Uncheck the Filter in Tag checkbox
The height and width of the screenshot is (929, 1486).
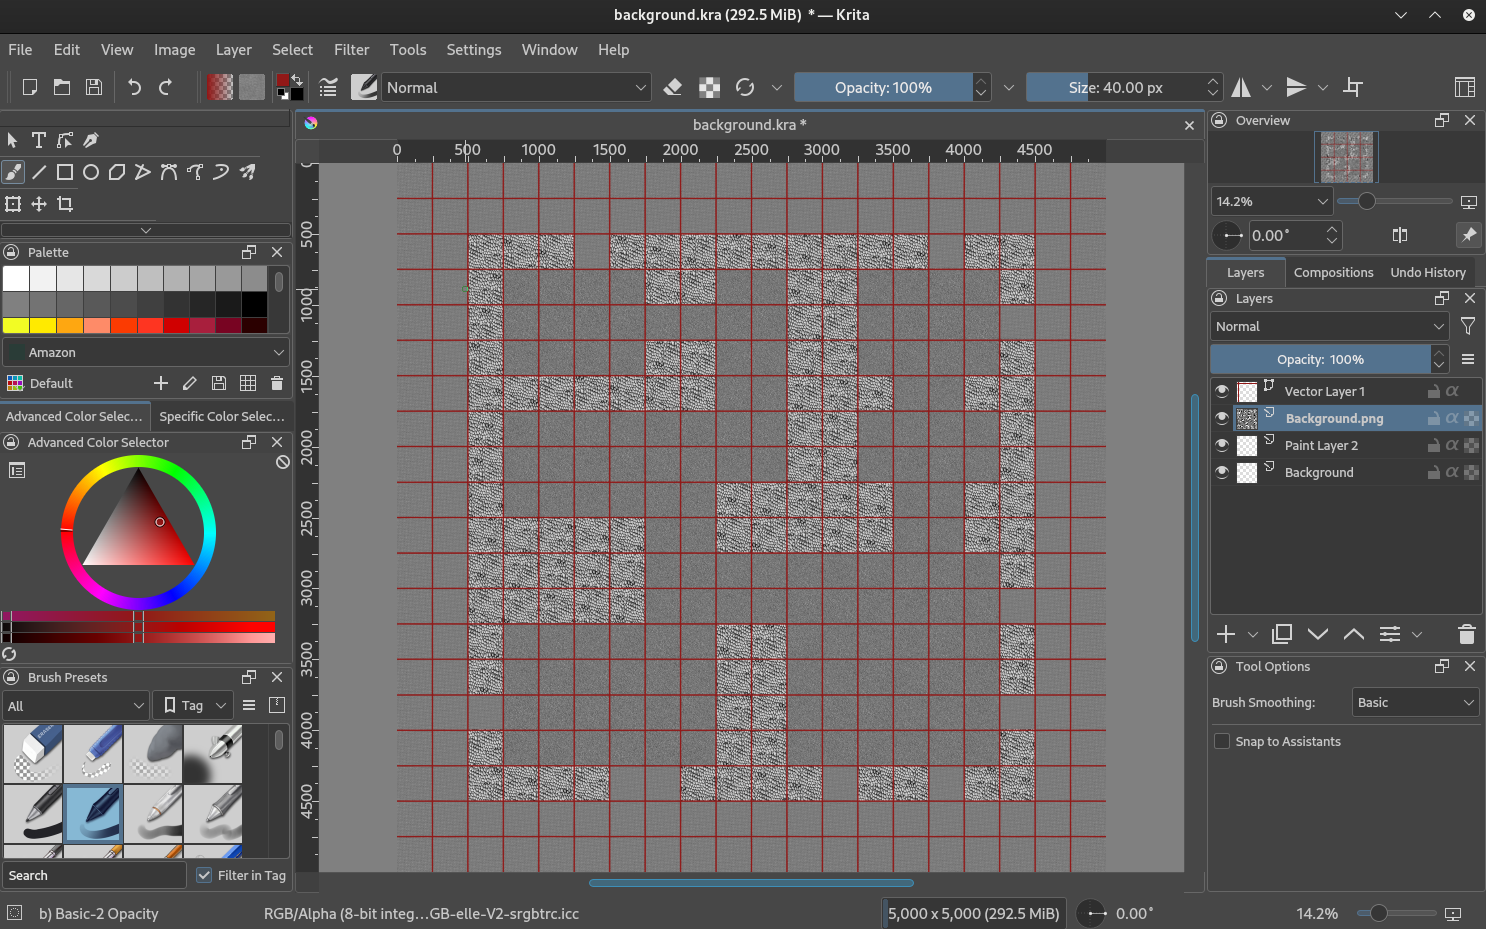point(204,875)
